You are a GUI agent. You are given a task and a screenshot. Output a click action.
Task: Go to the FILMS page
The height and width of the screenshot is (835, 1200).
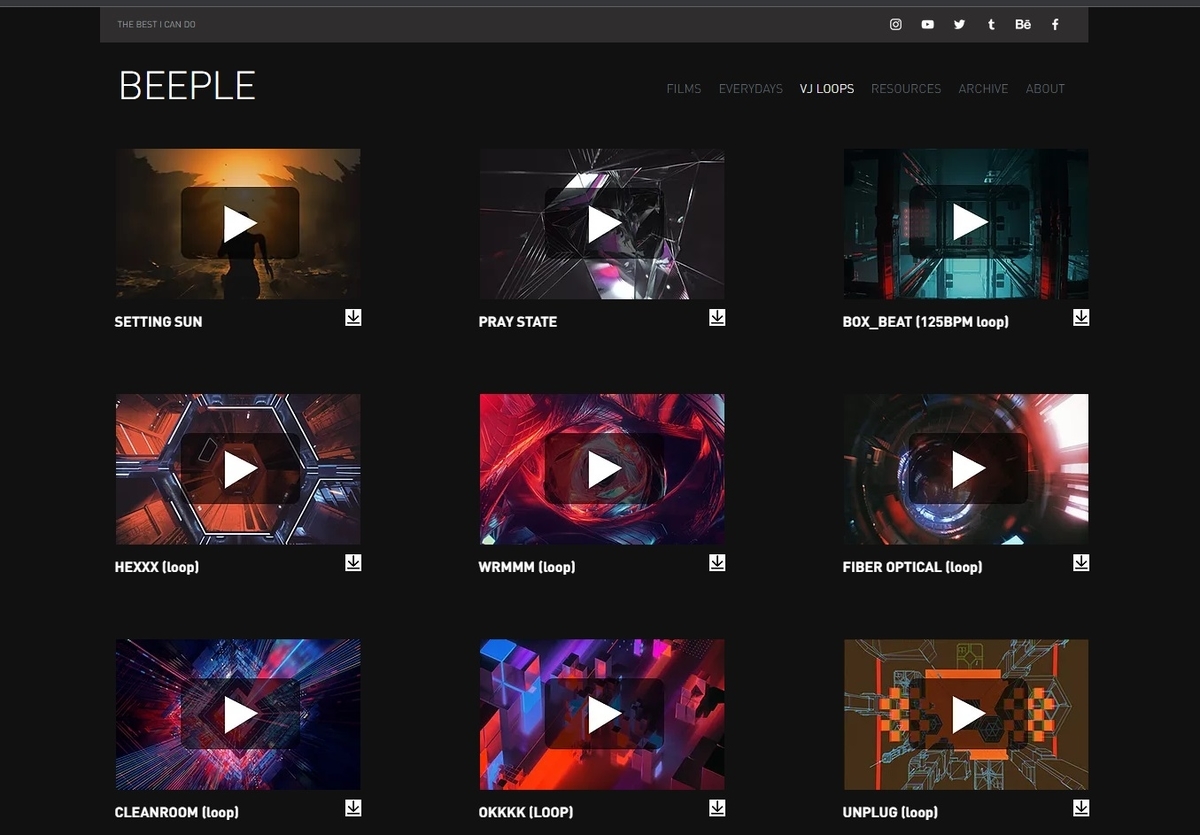point(684,89)
